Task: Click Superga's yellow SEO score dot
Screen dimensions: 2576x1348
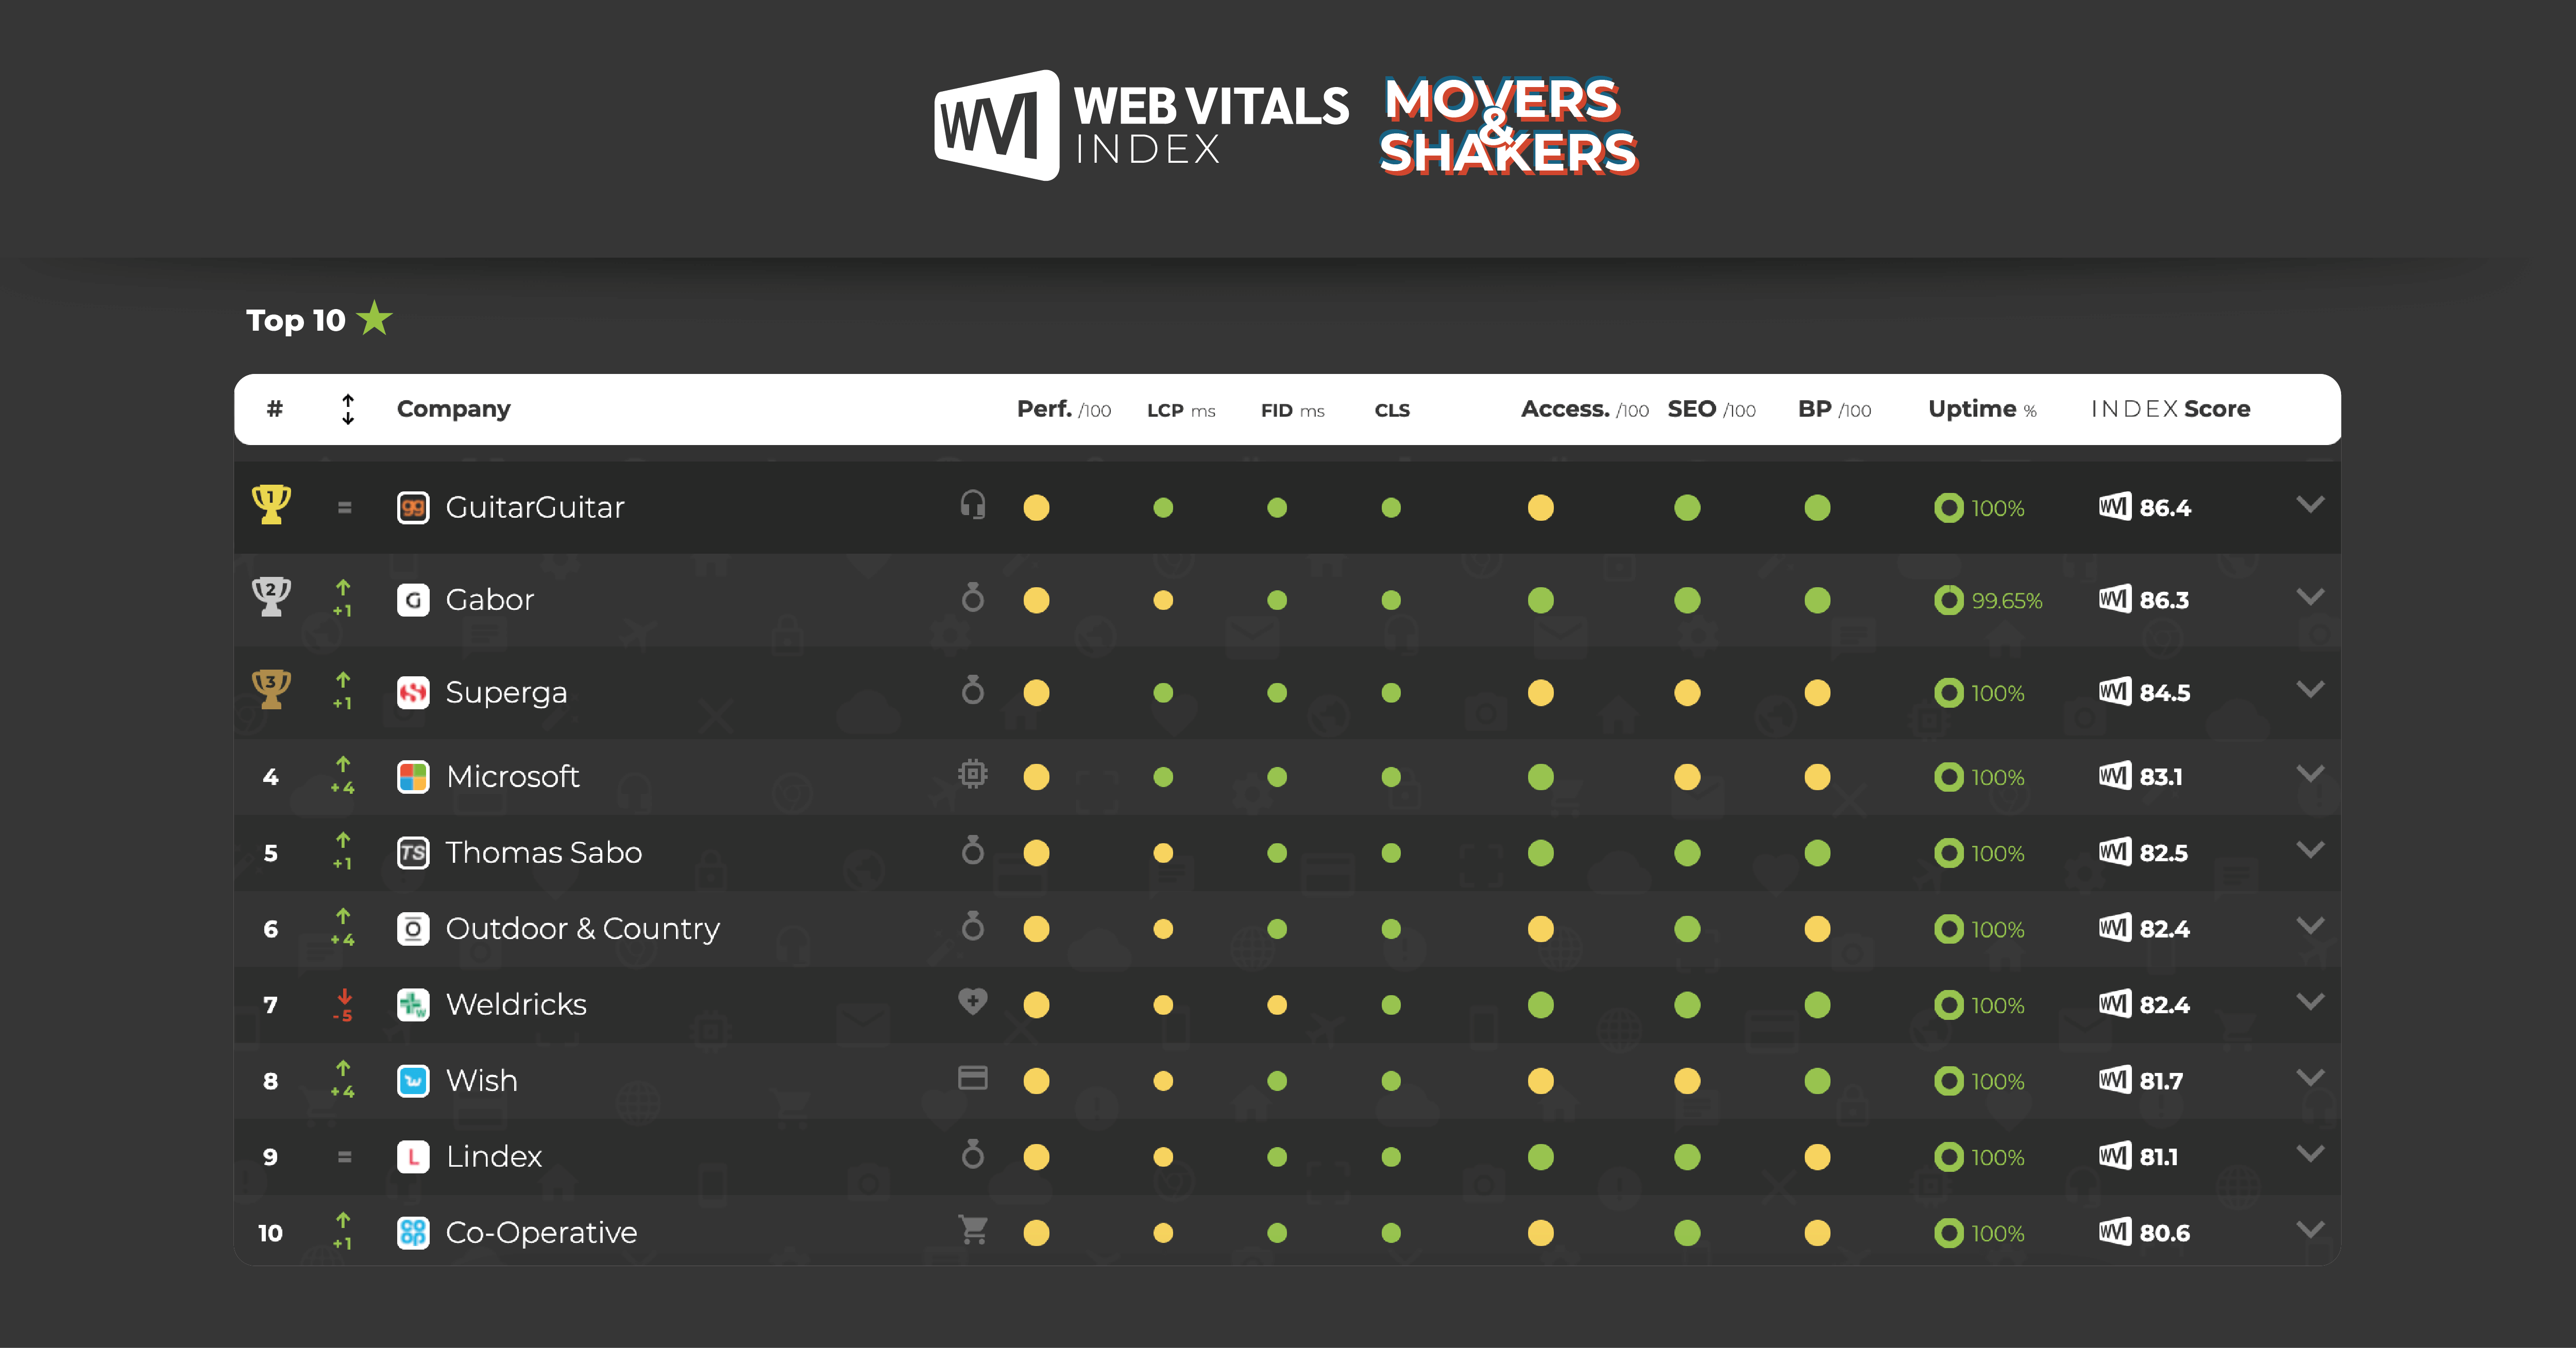Action: click(x=1687, y=693)
